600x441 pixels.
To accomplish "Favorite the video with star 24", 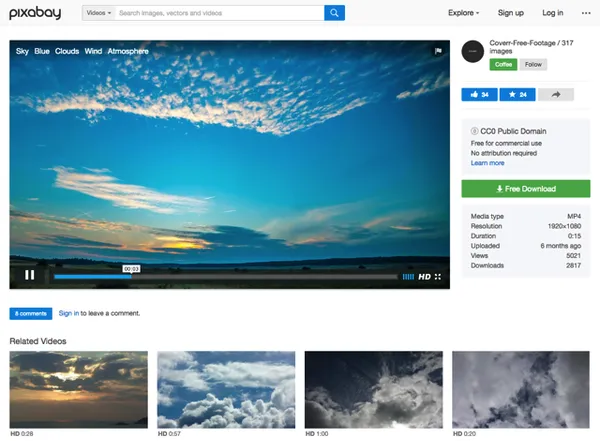I will (518, 95).
